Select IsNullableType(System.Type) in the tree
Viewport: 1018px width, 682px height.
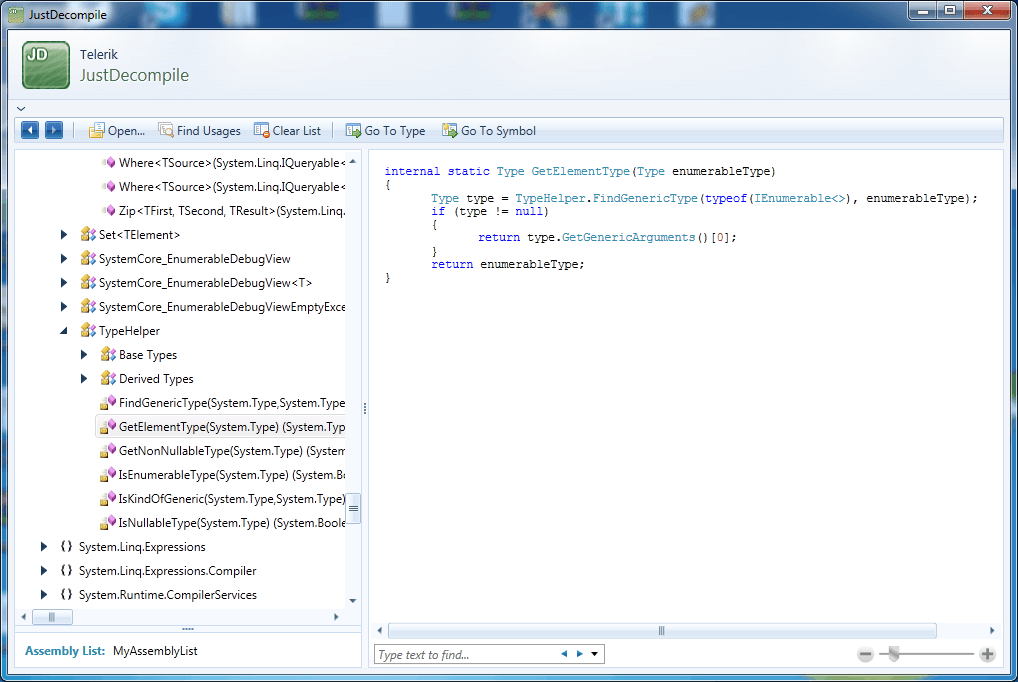point(221,523)
